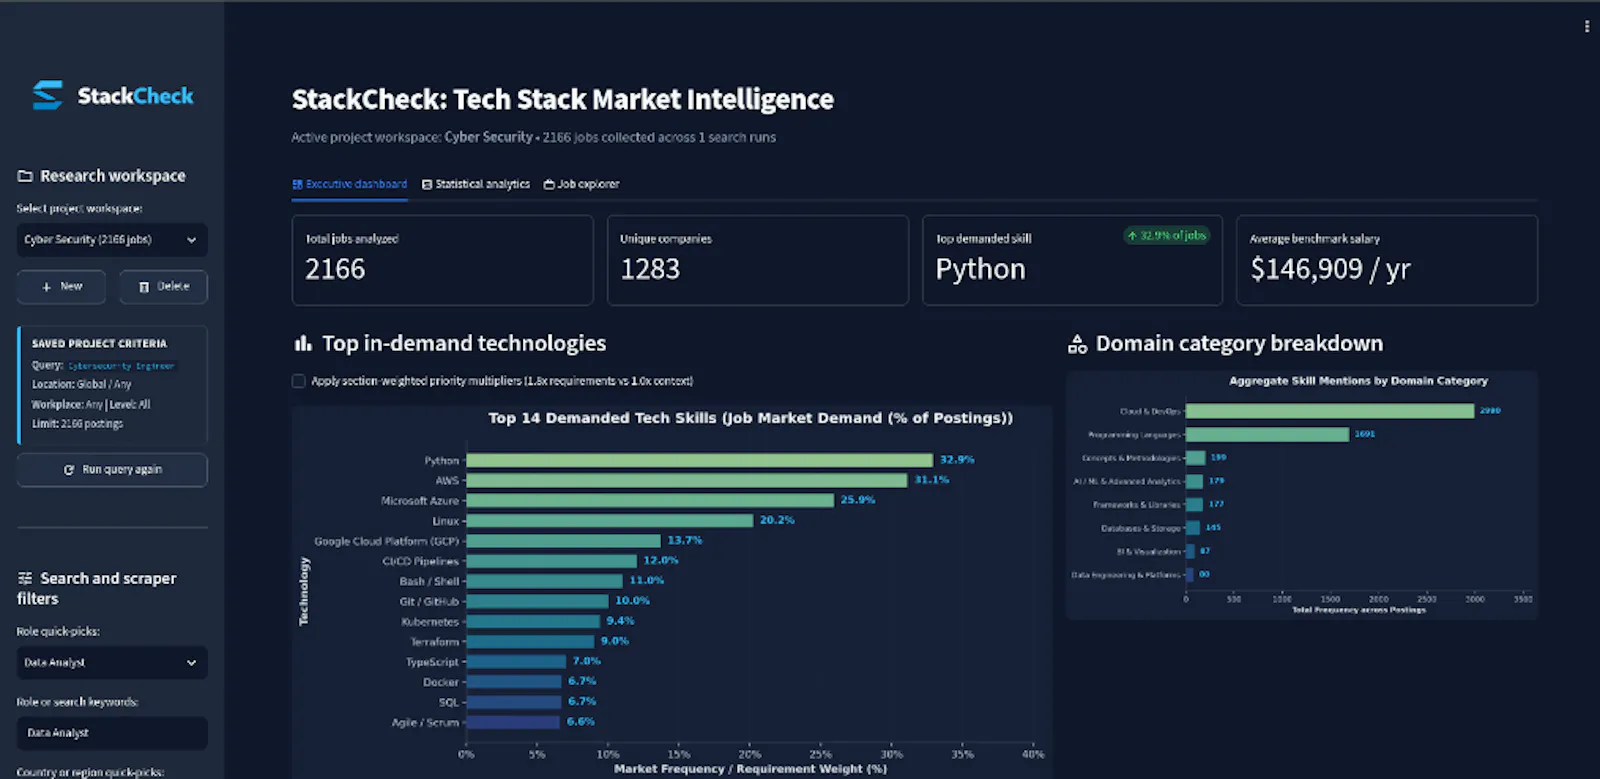The width and height of the screenshot is (1600, 779).
Task: Click the Delete project button
Action: [x=164, y=286]
